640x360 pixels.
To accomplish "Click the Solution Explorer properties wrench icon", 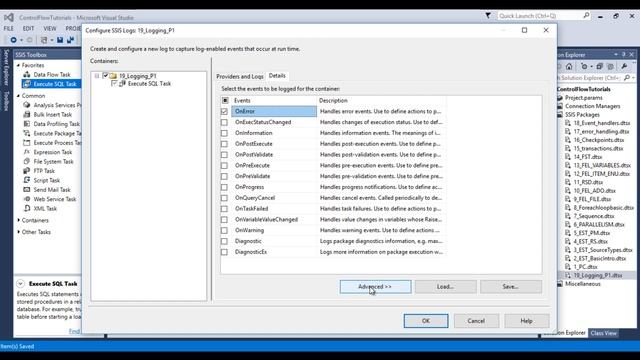I will [x=624, y=66].
